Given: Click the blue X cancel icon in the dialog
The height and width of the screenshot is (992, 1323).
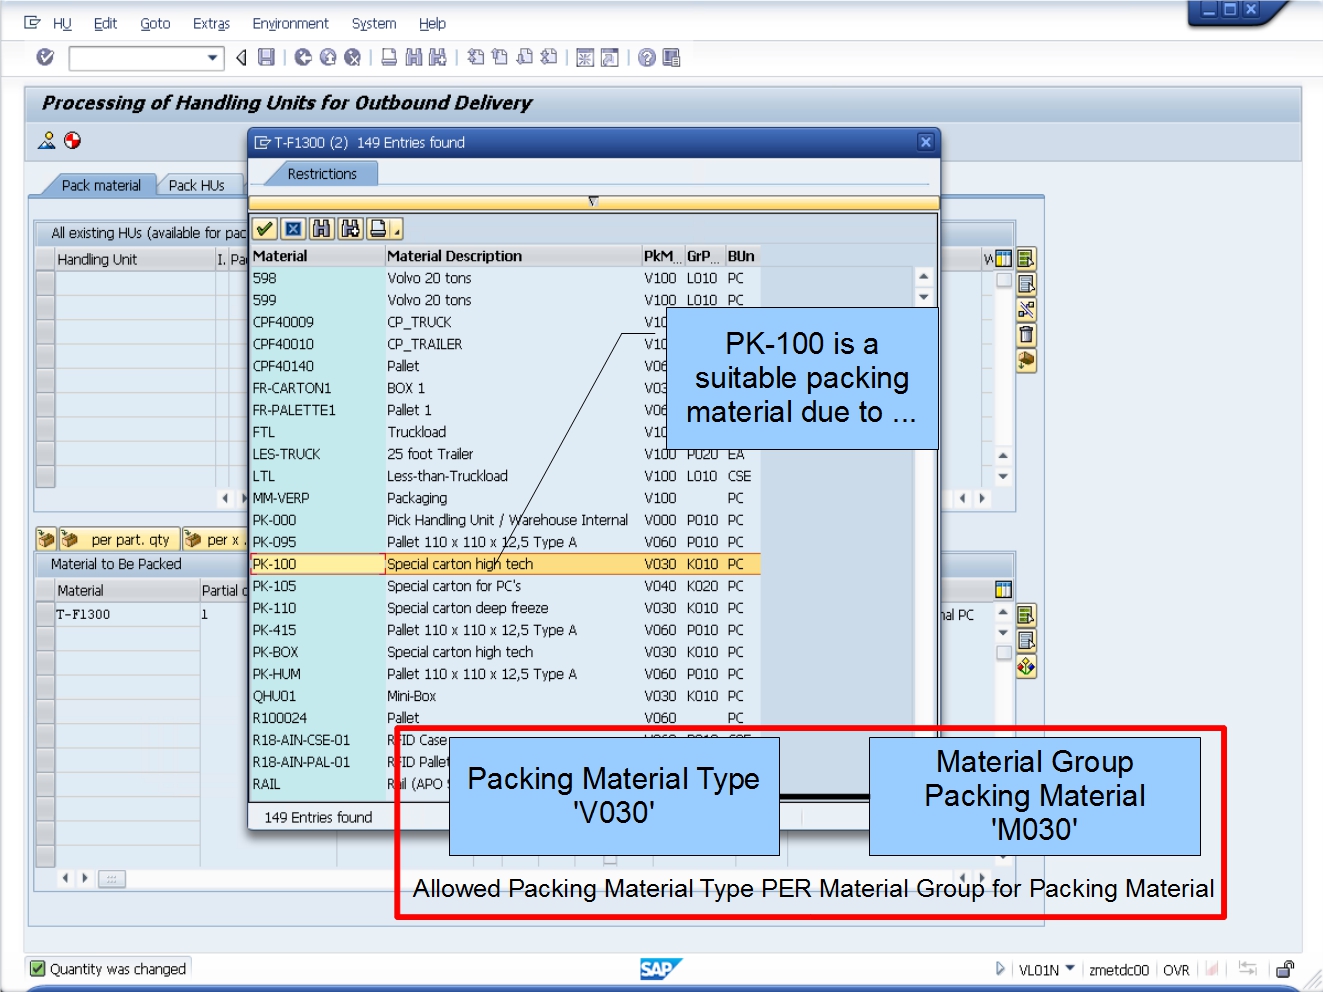Looking at the screenshot, I should pyautogui.click(x=293, y=229).
